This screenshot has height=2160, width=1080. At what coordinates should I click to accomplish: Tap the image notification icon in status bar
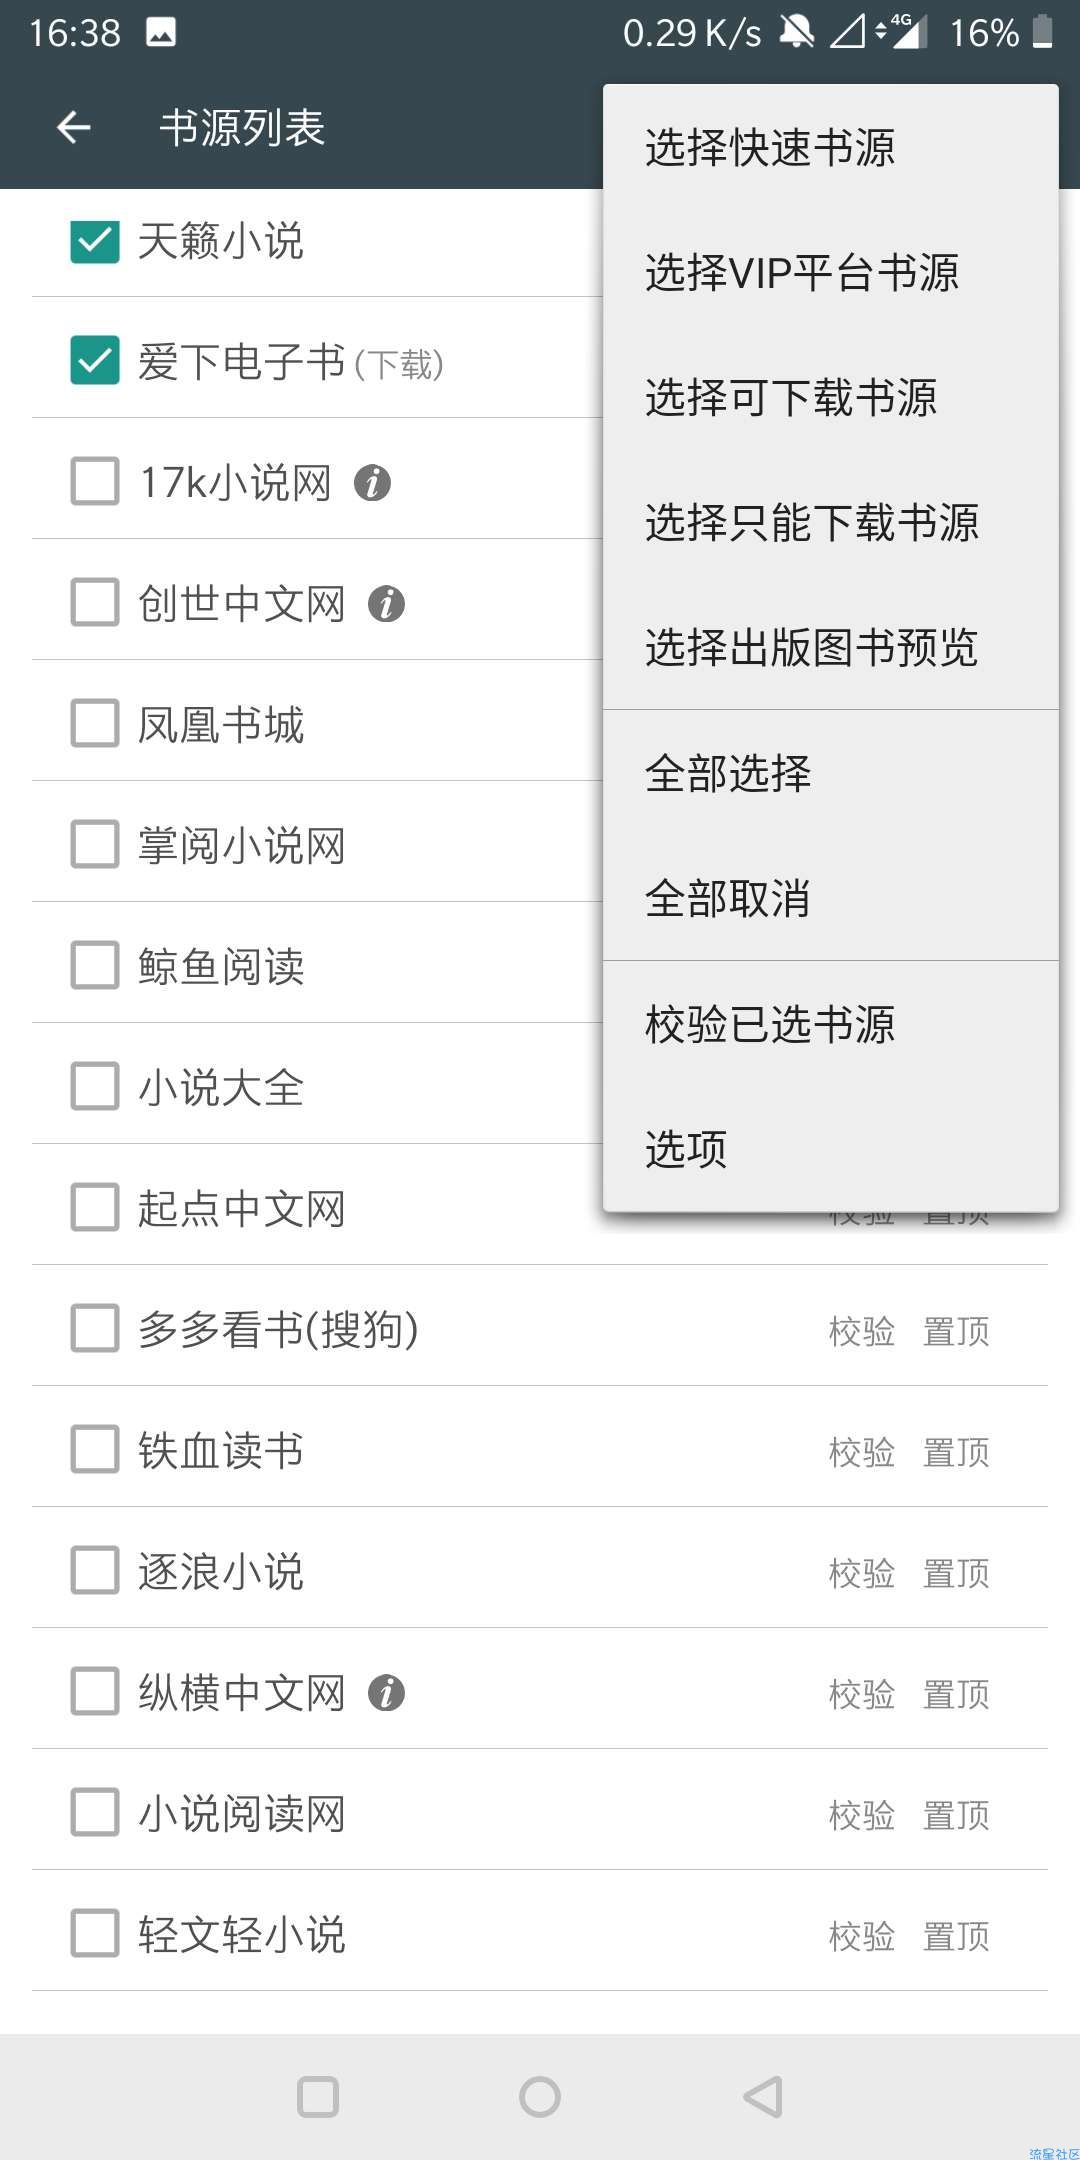(x=161, y=33)
